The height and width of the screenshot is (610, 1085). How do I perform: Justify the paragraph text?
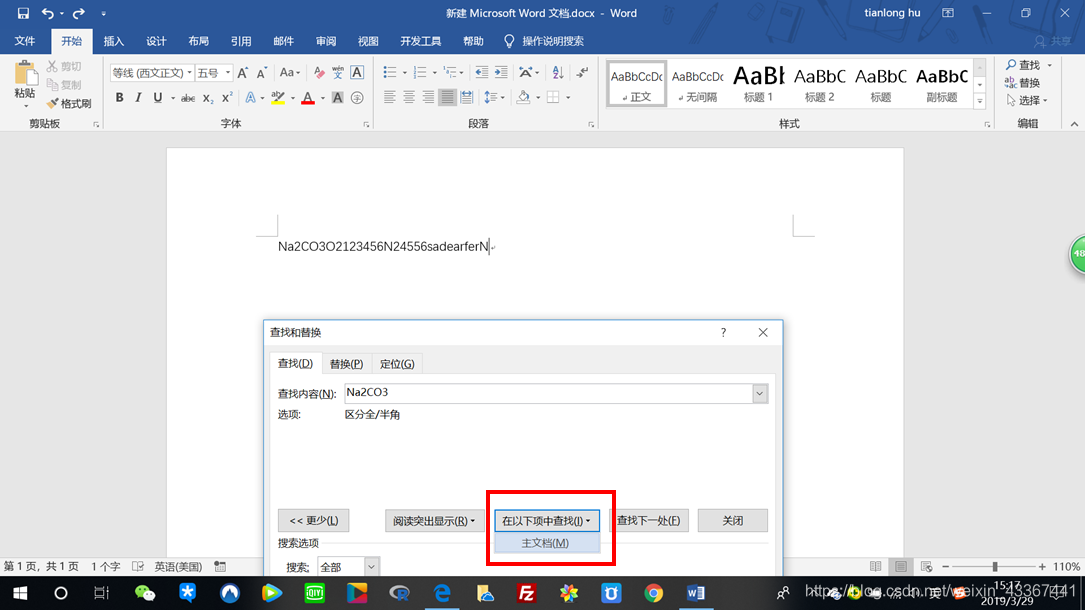coord(448,98)
